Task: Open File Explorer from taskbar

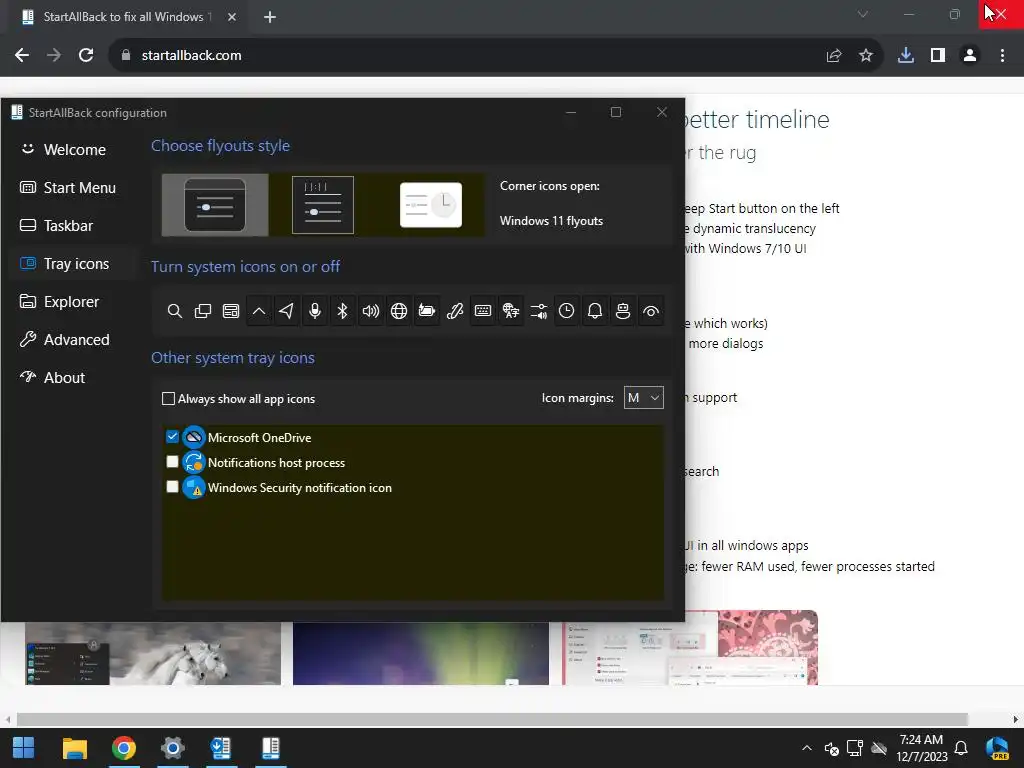Action: [74, 748]
